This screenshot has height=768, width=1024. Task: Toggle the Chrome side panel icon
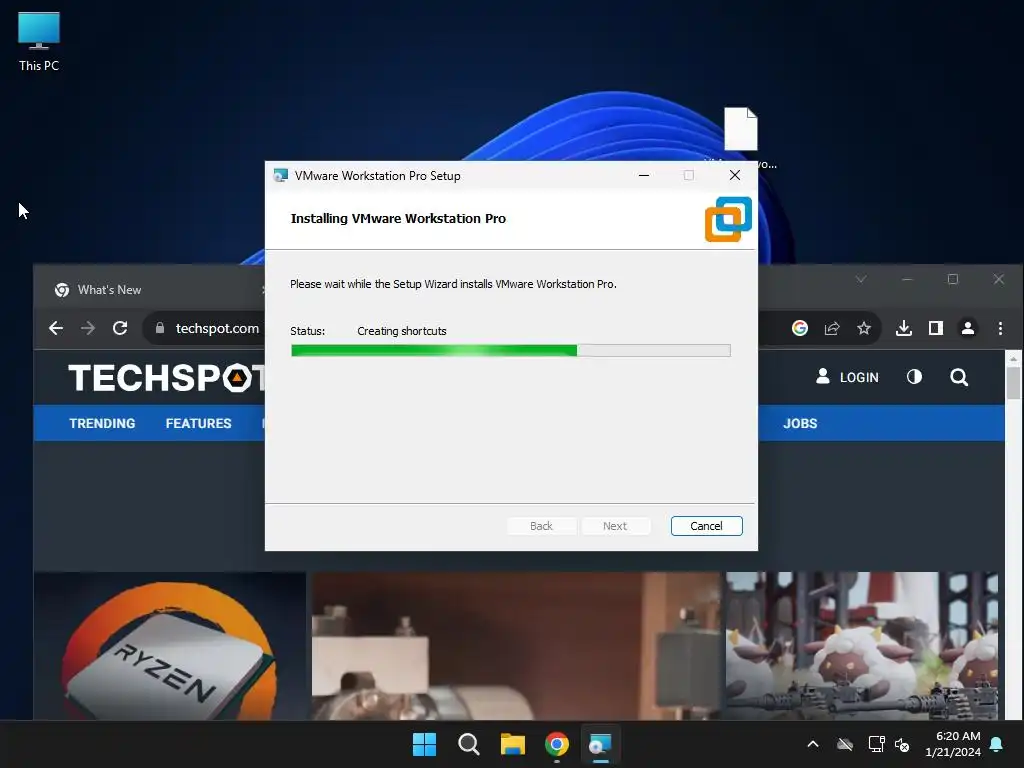click(x=936, y=328)
